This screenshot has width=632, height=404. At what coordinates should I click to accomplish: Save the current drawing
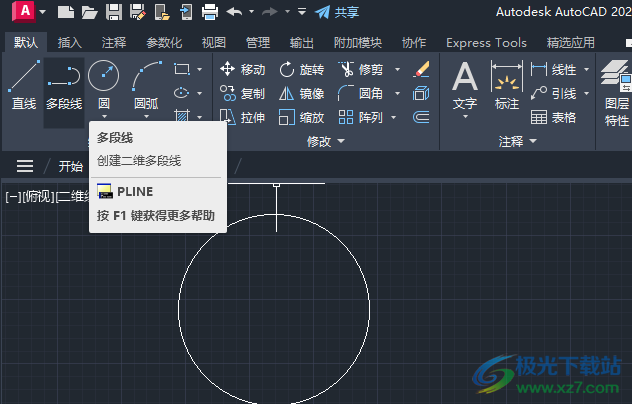pyautogui.click(x=114, y=12)
